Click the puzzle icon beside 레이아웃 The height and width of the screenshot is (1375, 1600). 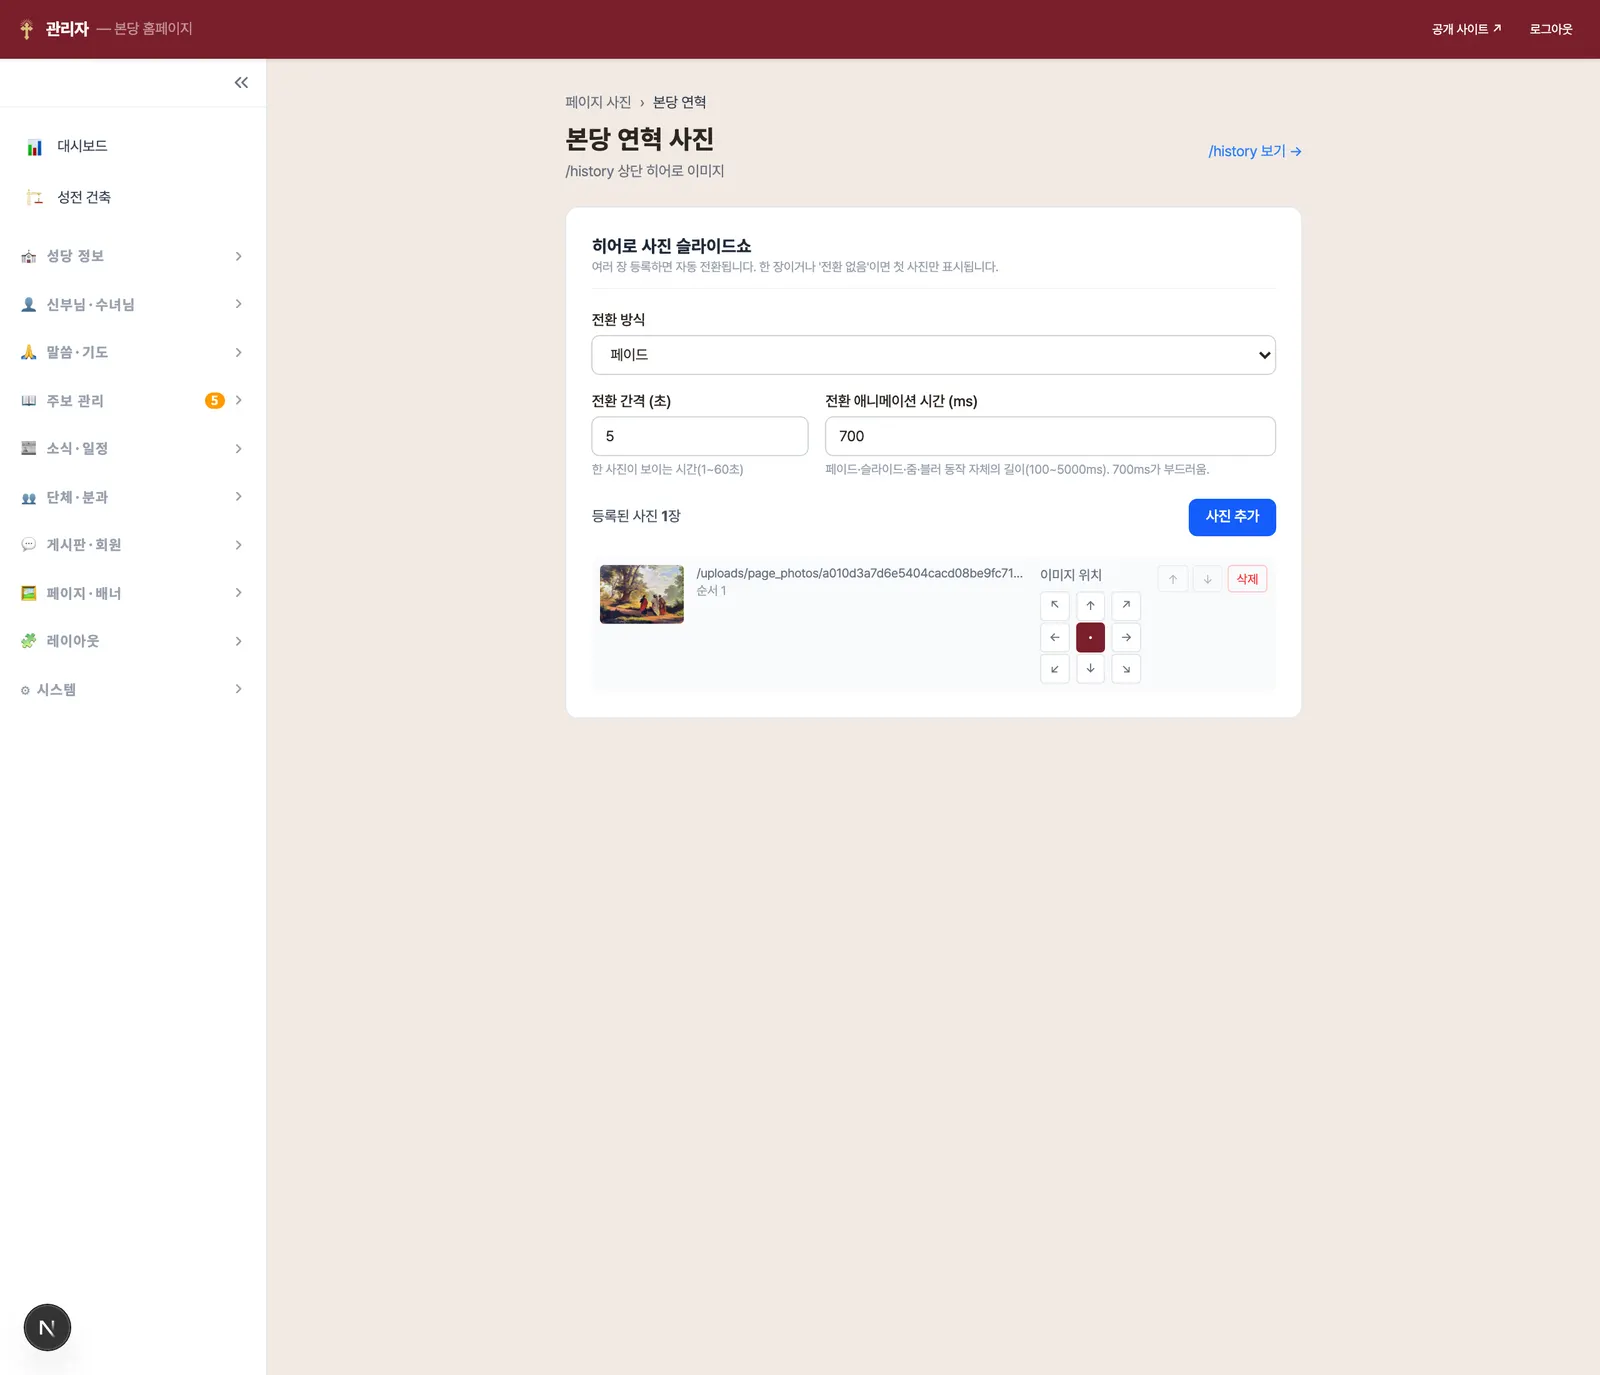point(29,642)
